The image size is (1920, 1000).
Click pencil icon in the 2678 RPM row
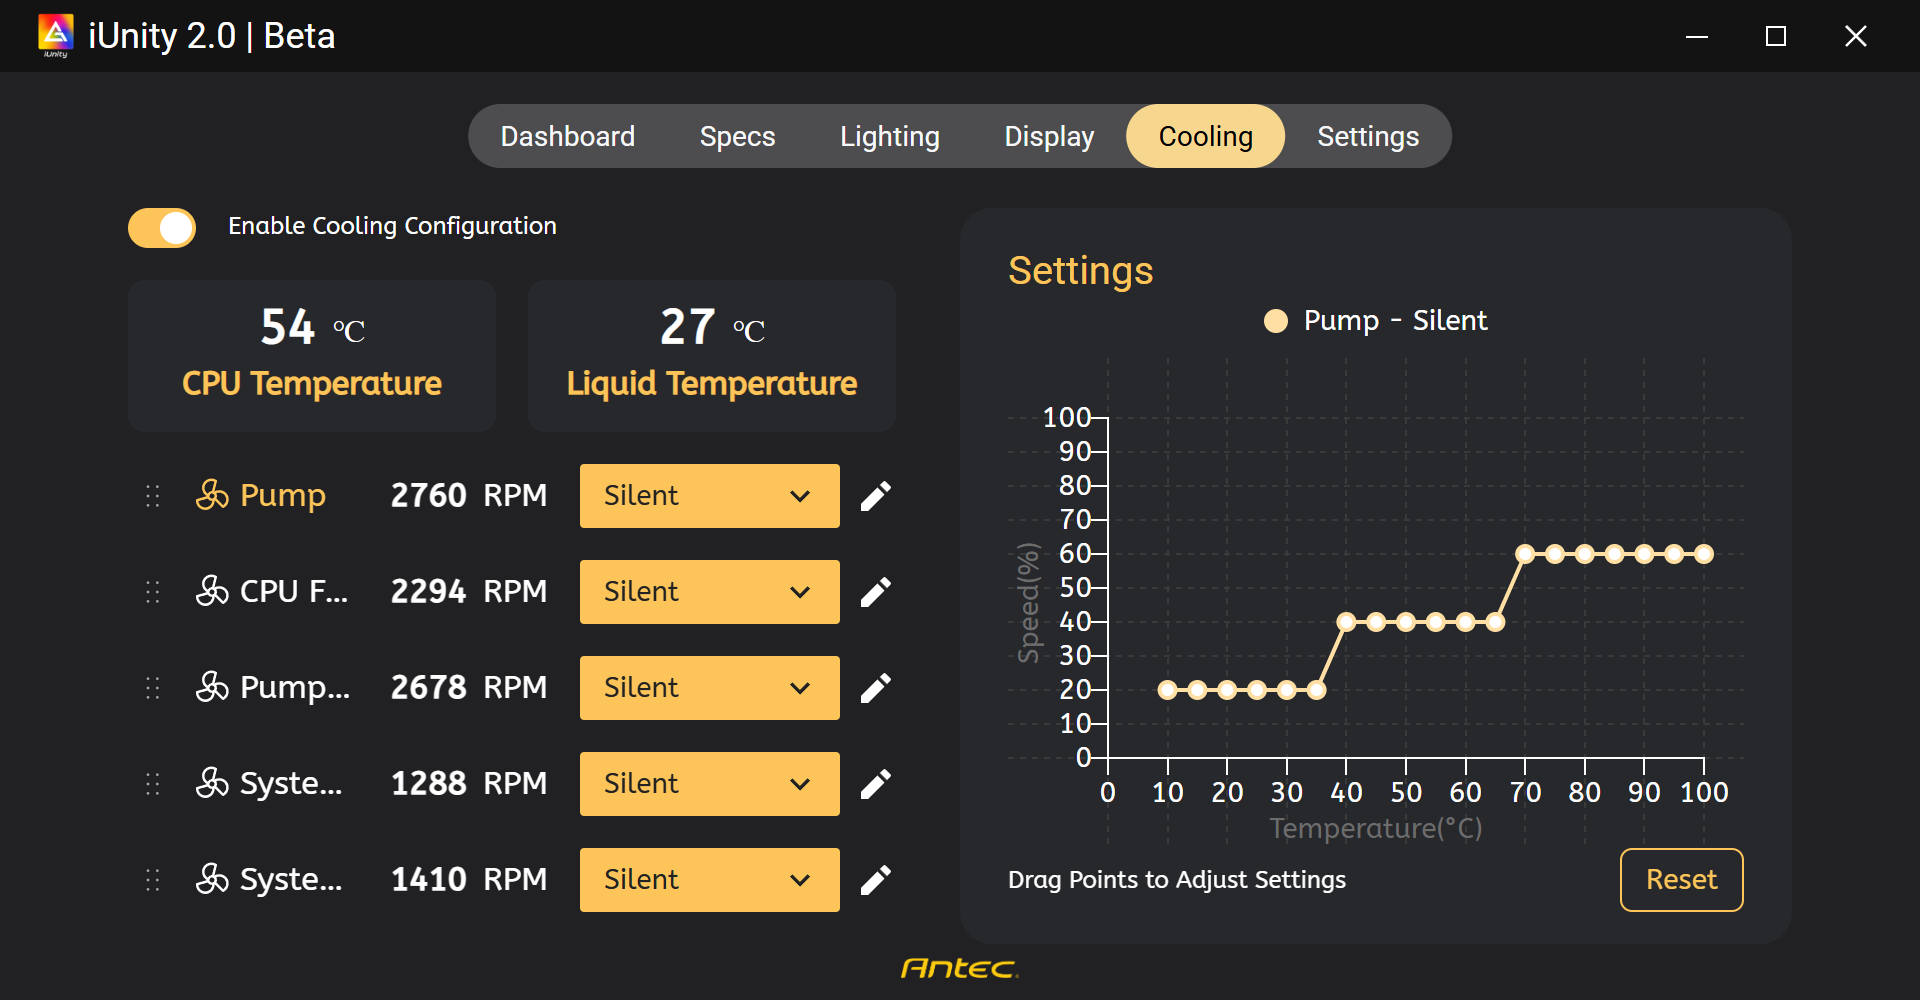pyautogui.click(x=876, y=688)
